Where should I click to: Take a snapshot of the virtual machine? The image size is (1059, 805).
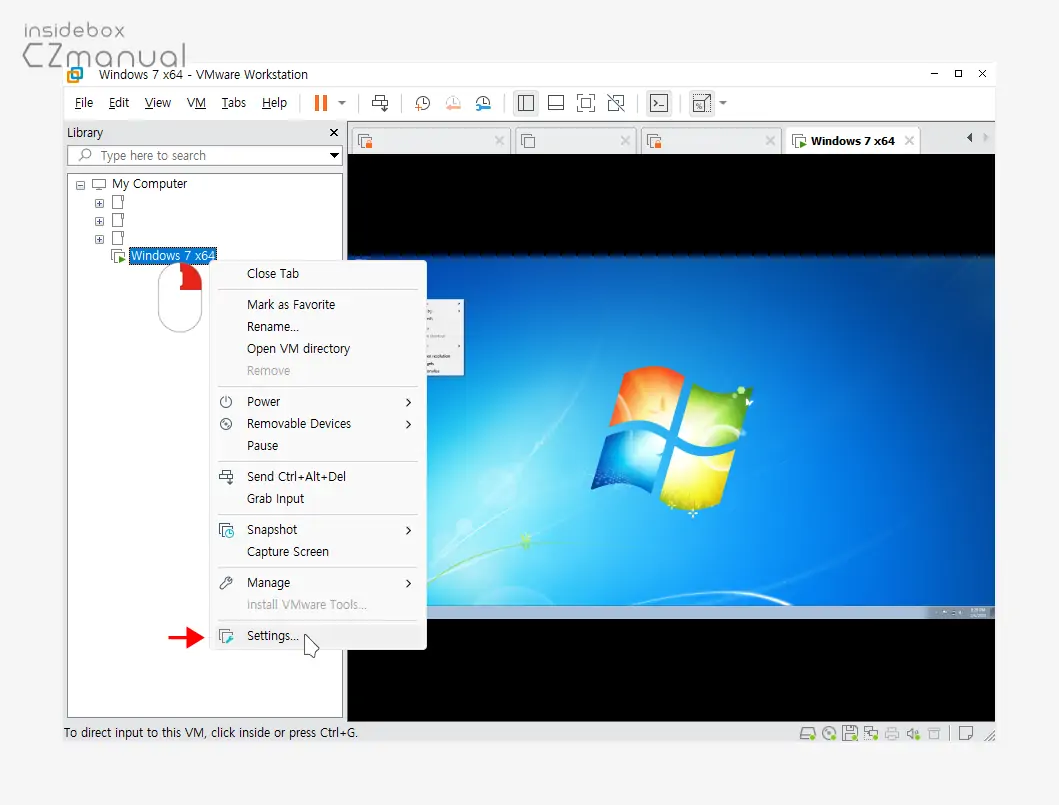point(422,103)
